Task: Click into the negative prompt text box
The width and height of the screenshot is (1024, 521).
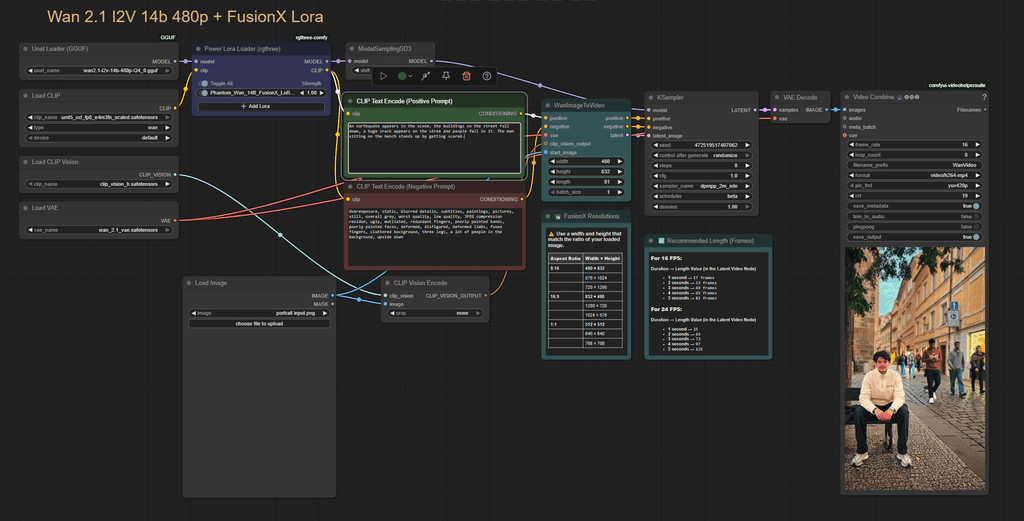Action: pos(434,237)
